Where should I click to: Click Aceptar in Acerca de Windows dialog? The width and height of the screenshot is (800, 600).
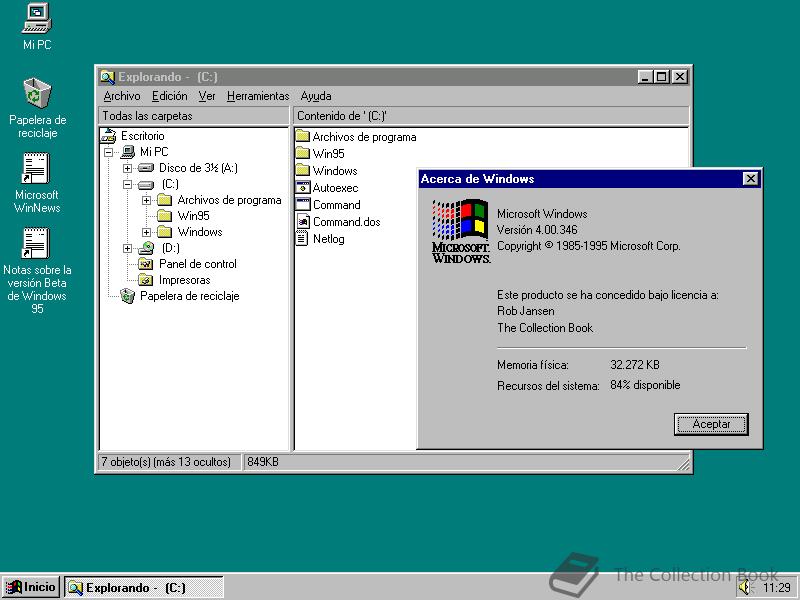point(711,424)
